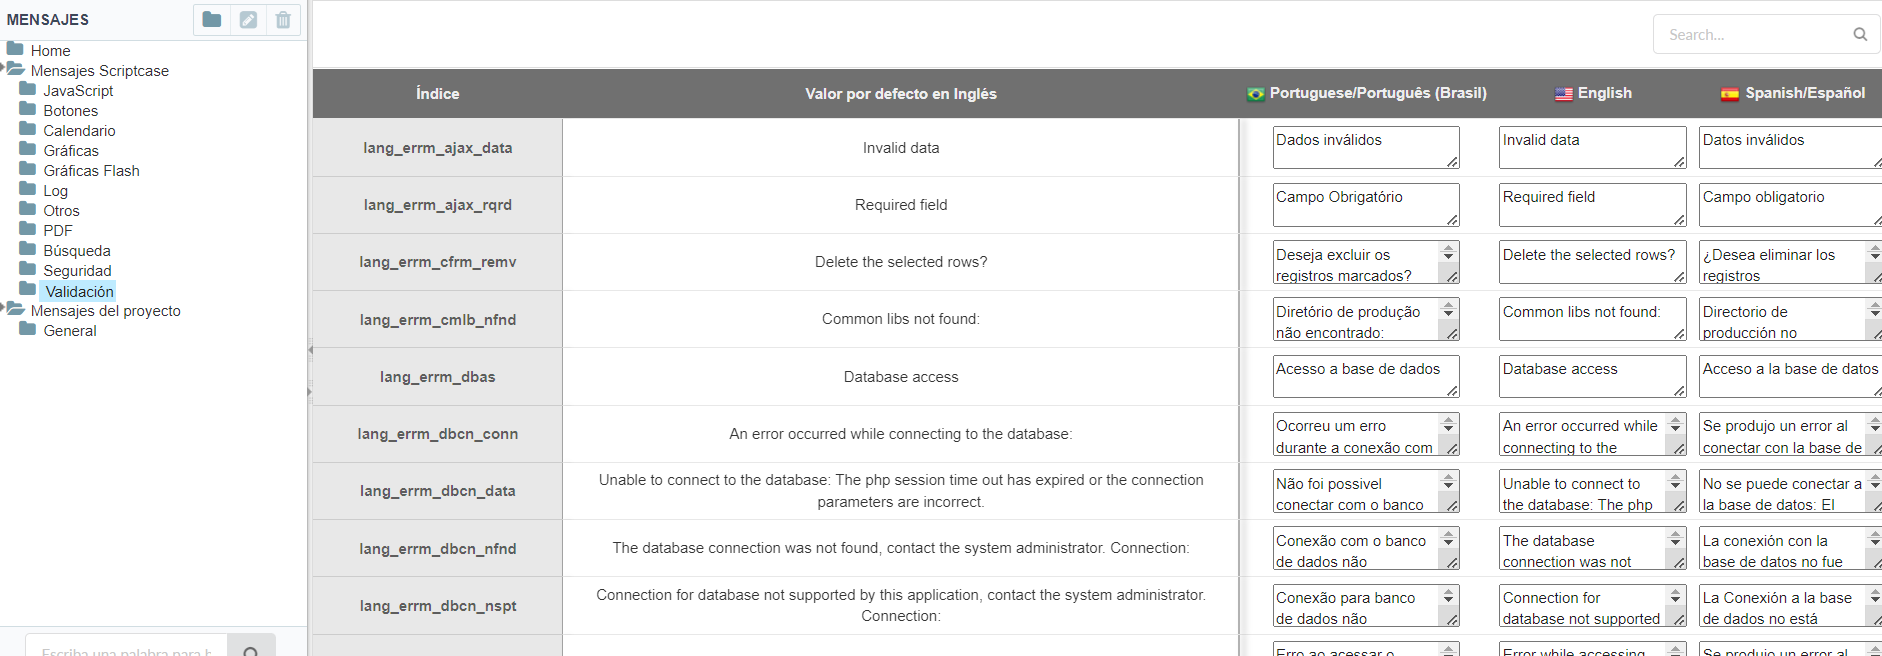Click the new folder icon in Mensajes toolbar

[x=212, y=19]
